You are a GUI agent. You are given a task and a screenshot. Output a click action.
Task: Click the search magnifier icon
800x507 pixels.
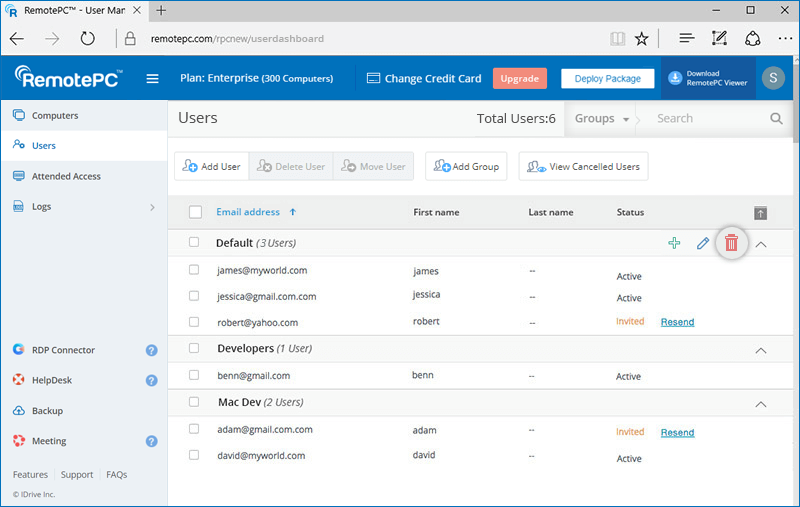776,118
